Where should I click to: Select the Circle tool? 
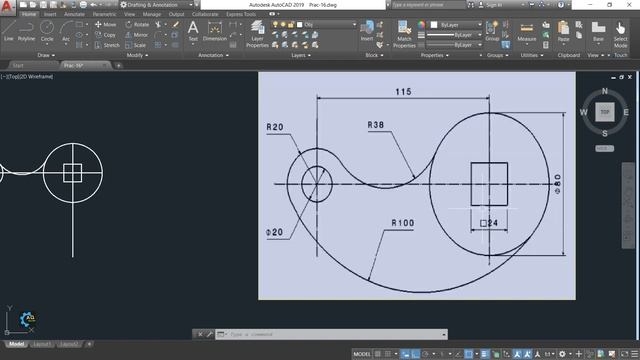click(x=47, y=31)
